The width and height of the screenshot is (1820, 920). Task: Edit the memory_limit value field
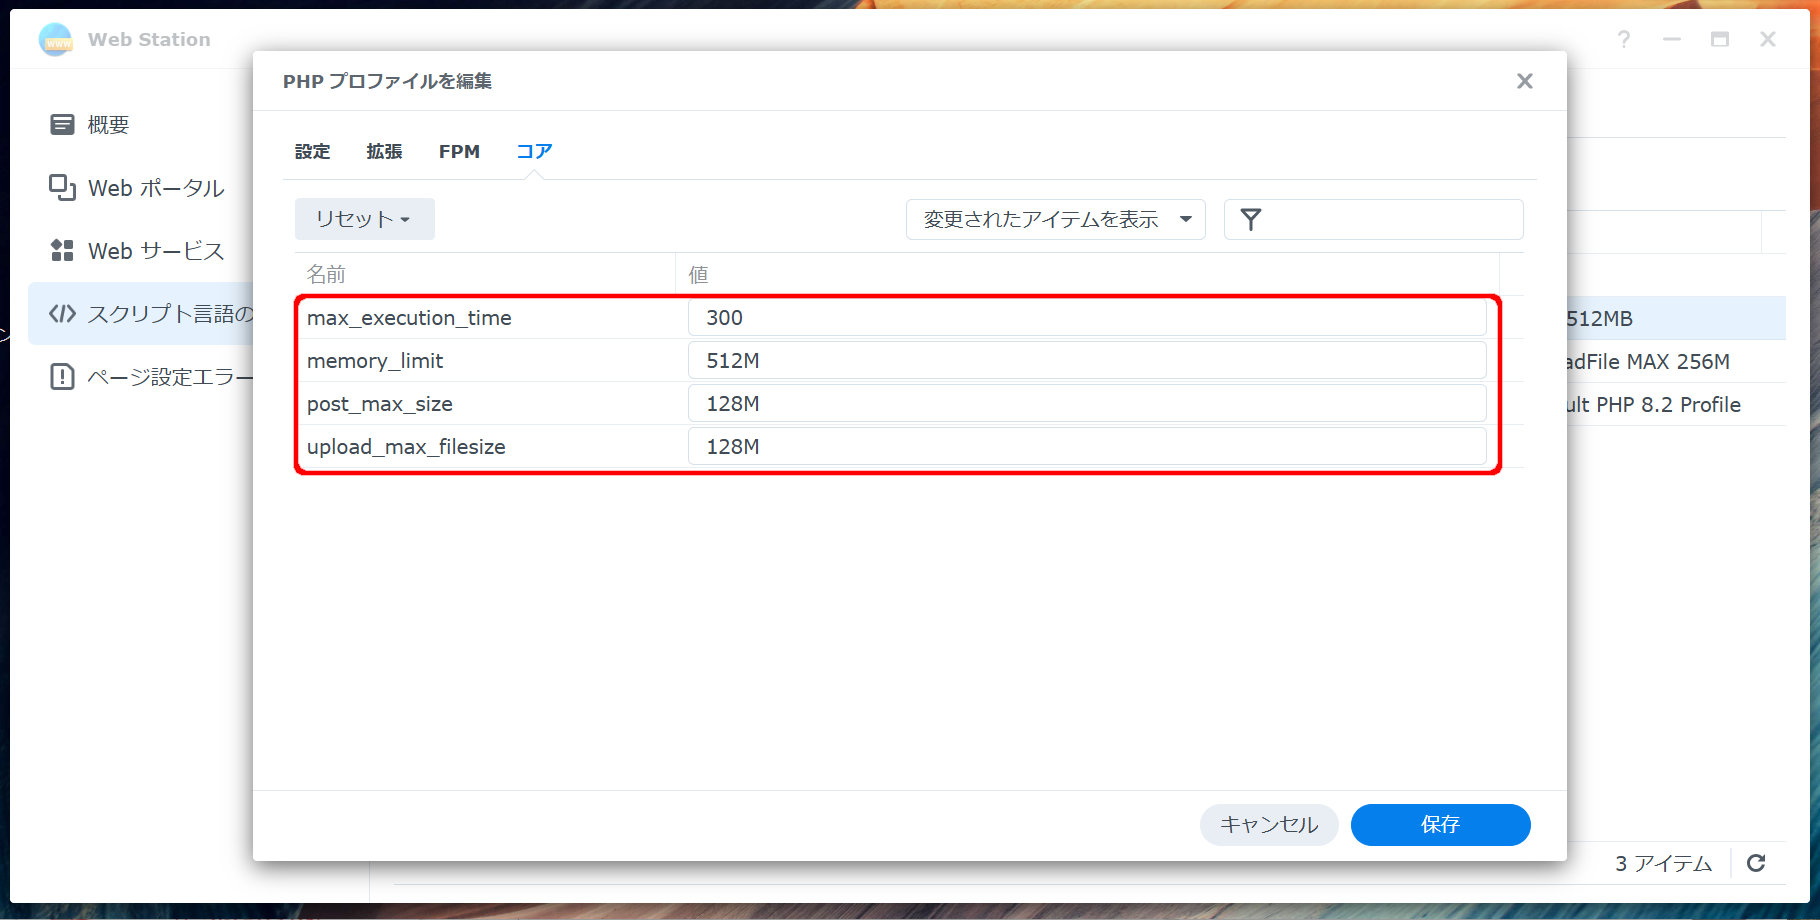point(1086,361)
